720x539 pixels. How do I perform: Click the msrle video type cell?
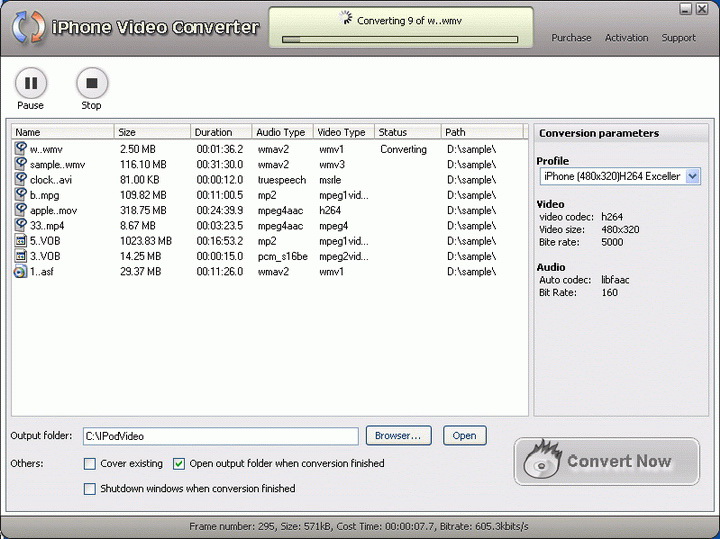(330, 180)
